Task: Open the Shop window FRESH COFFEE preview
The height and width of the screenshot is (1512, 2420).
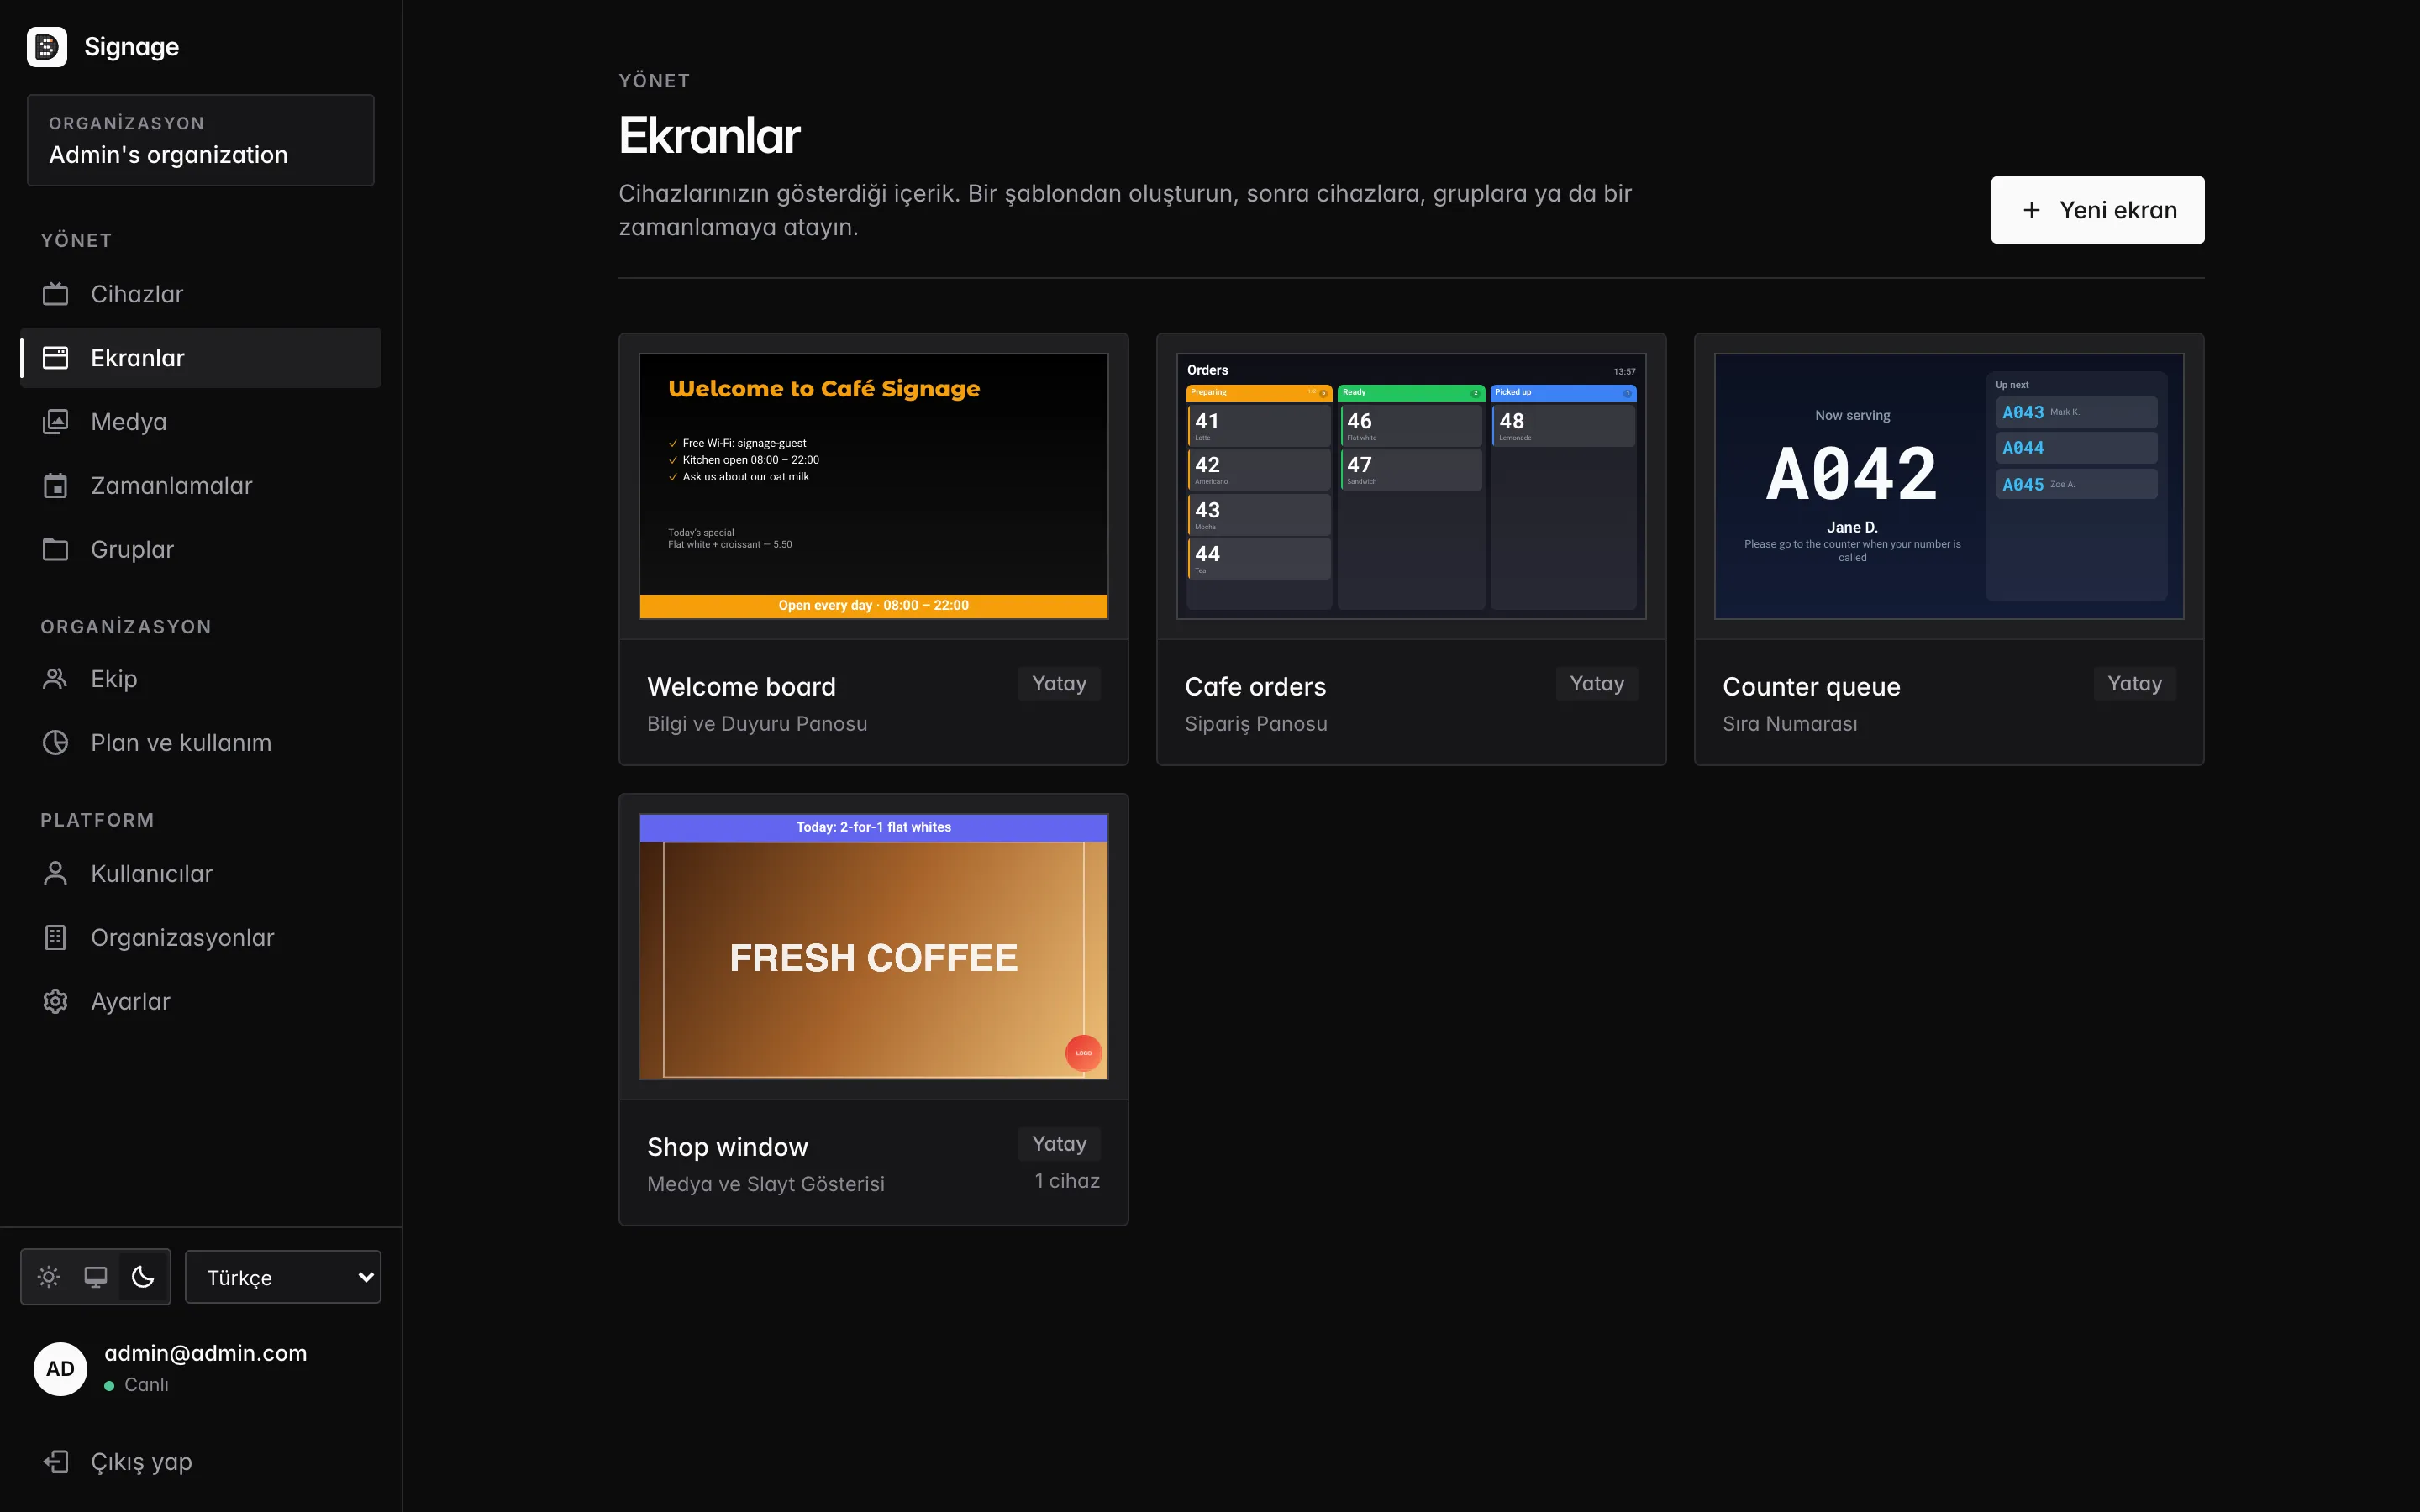Action: click(x=873, y=946)
